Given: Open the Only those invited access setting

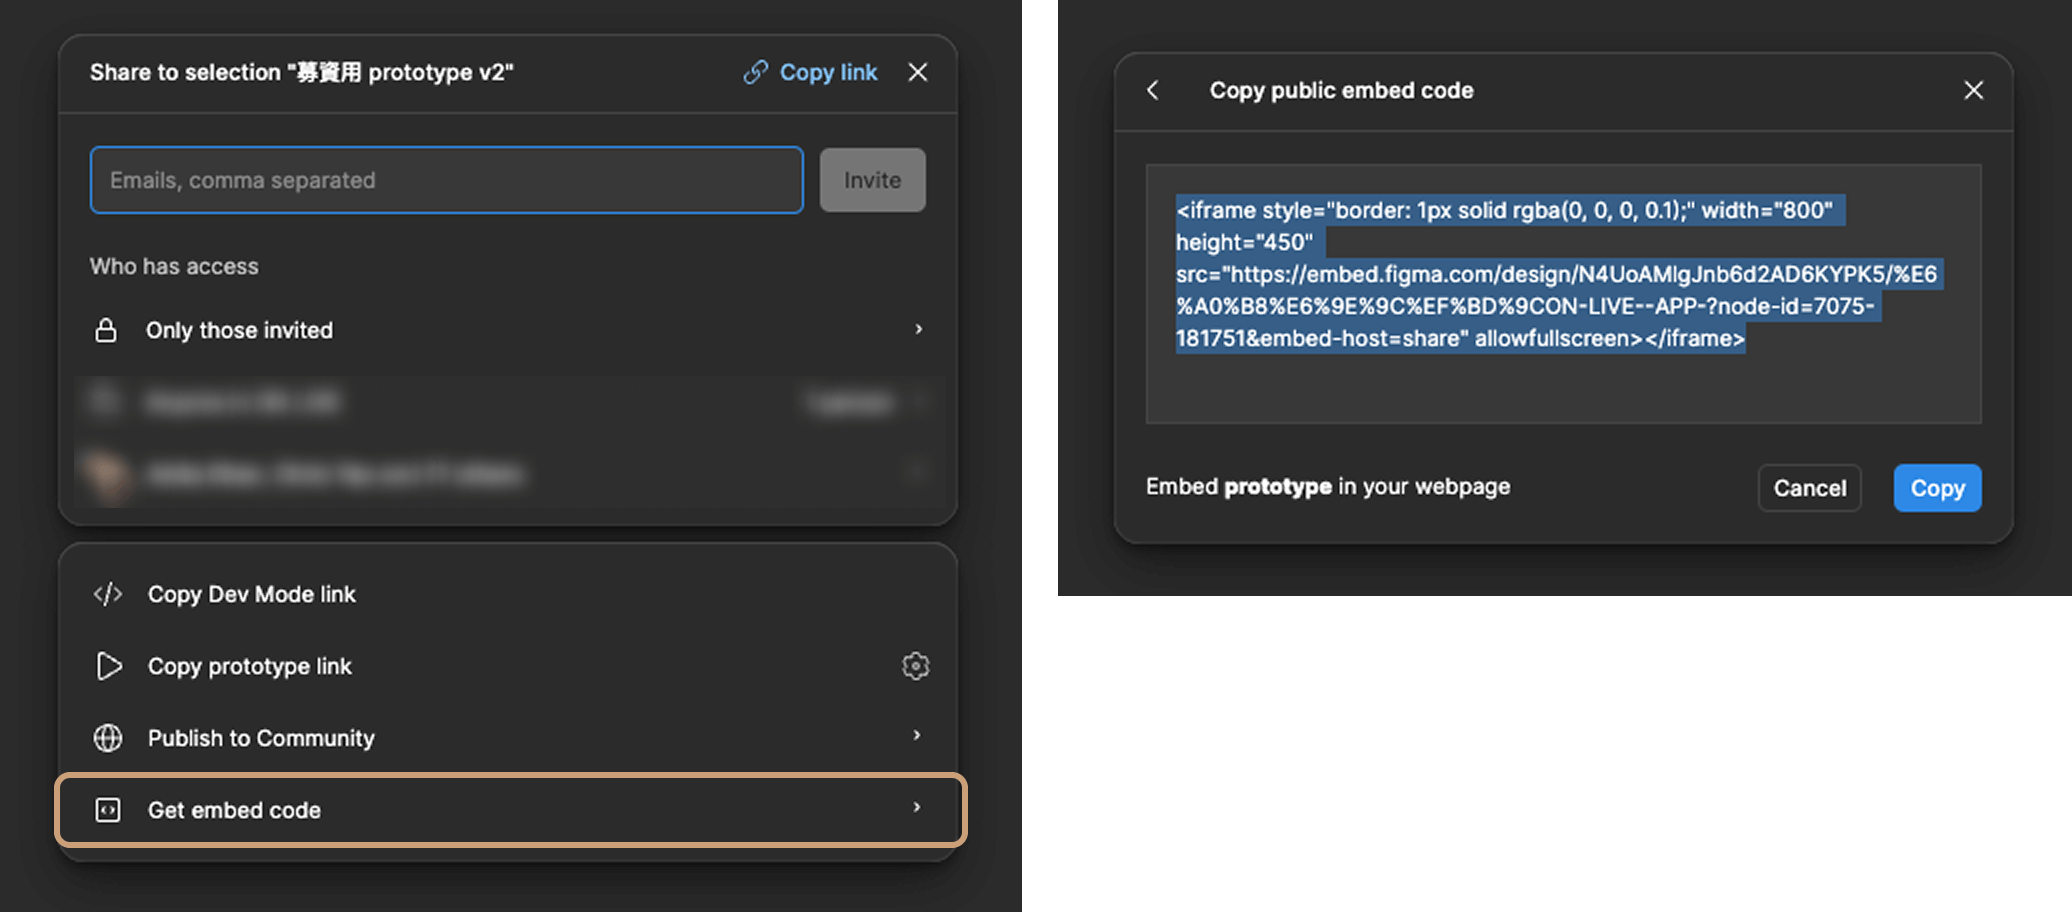Looking at the screenshot, I should pos(508,330).
